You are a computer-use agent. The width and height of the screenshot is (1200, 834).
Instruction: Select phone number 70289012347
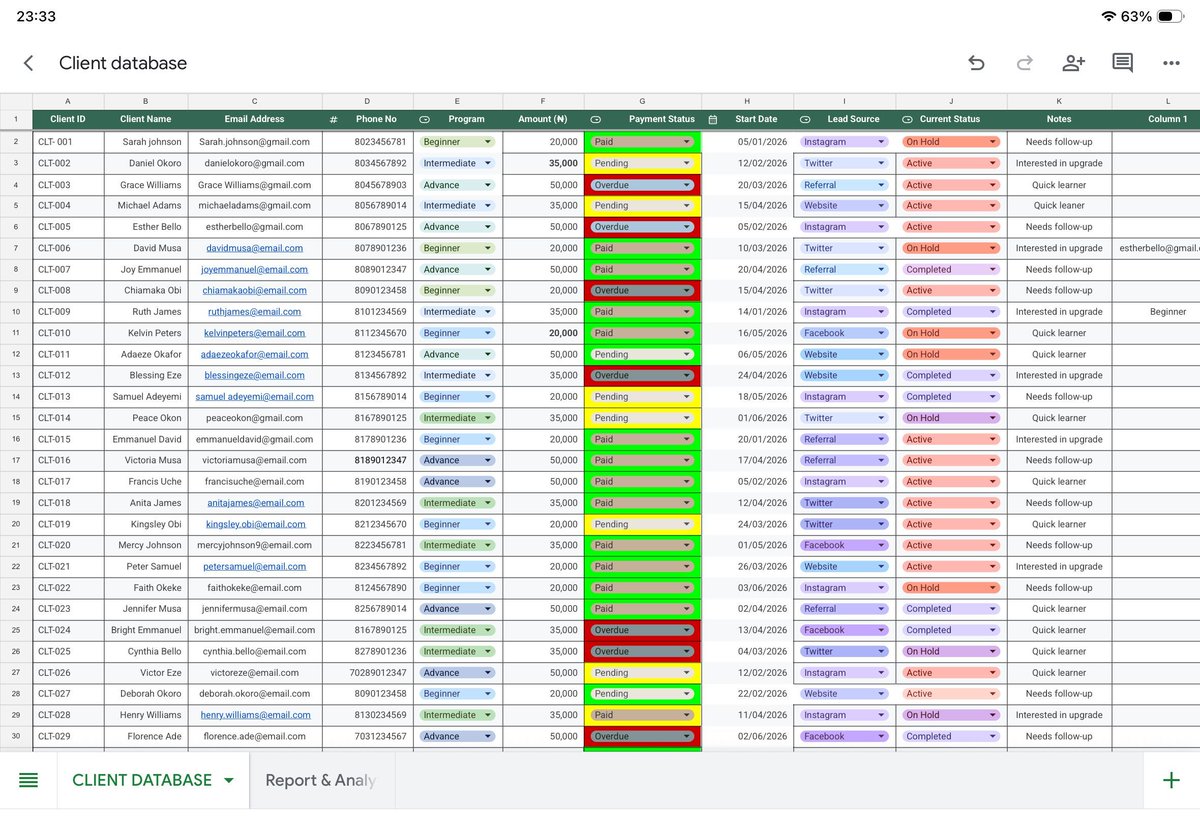[366, 673]
